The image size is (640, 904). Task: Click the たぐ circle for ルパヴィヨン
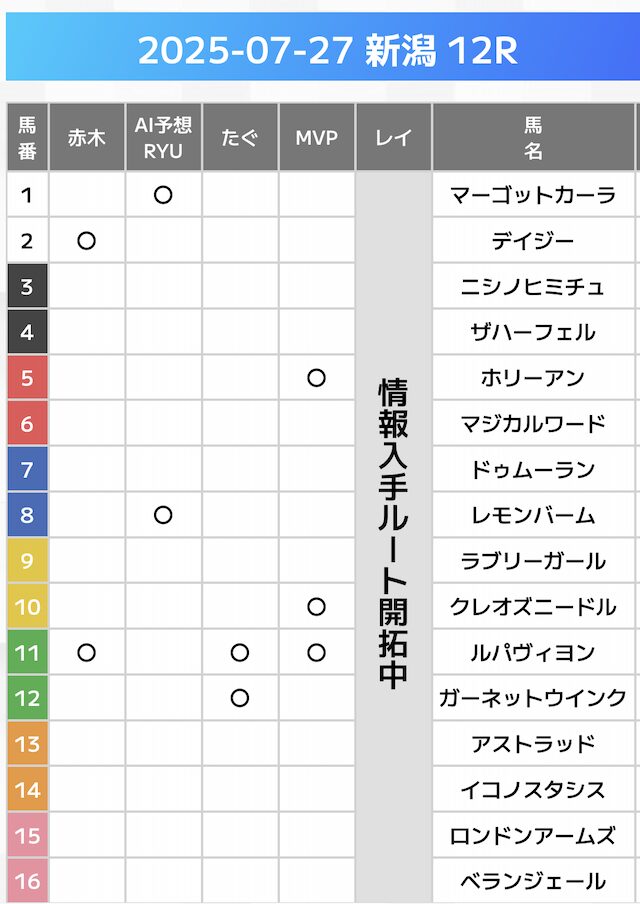(240, 653)
